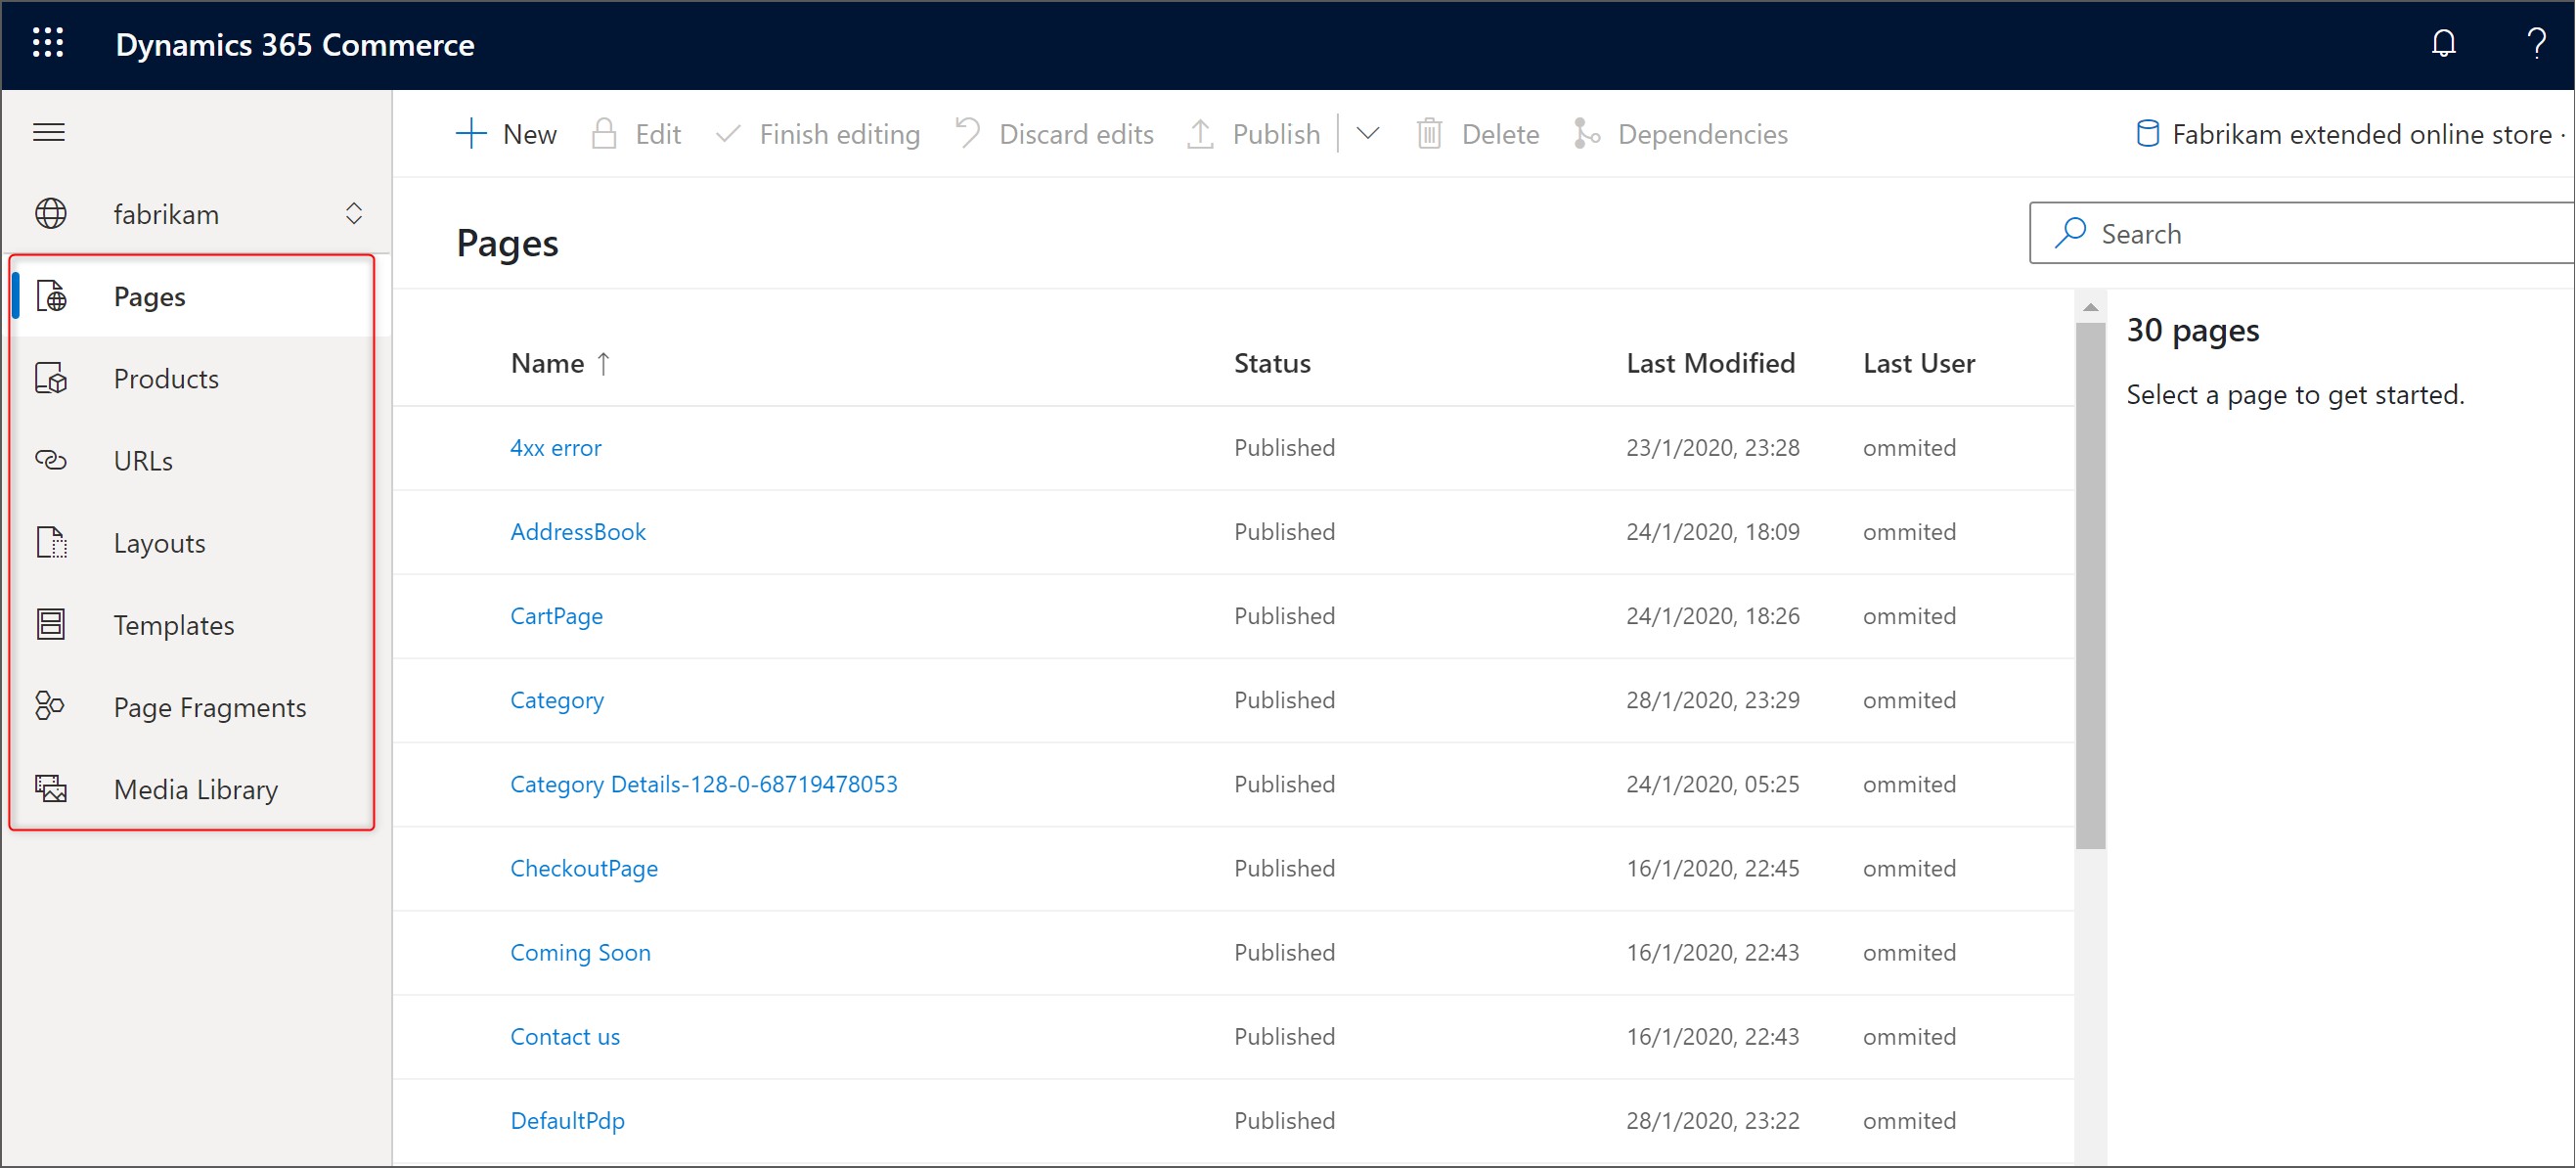Click the Discard edits undo icon
Viewport: 2576px width, 1168px height.
967,133
